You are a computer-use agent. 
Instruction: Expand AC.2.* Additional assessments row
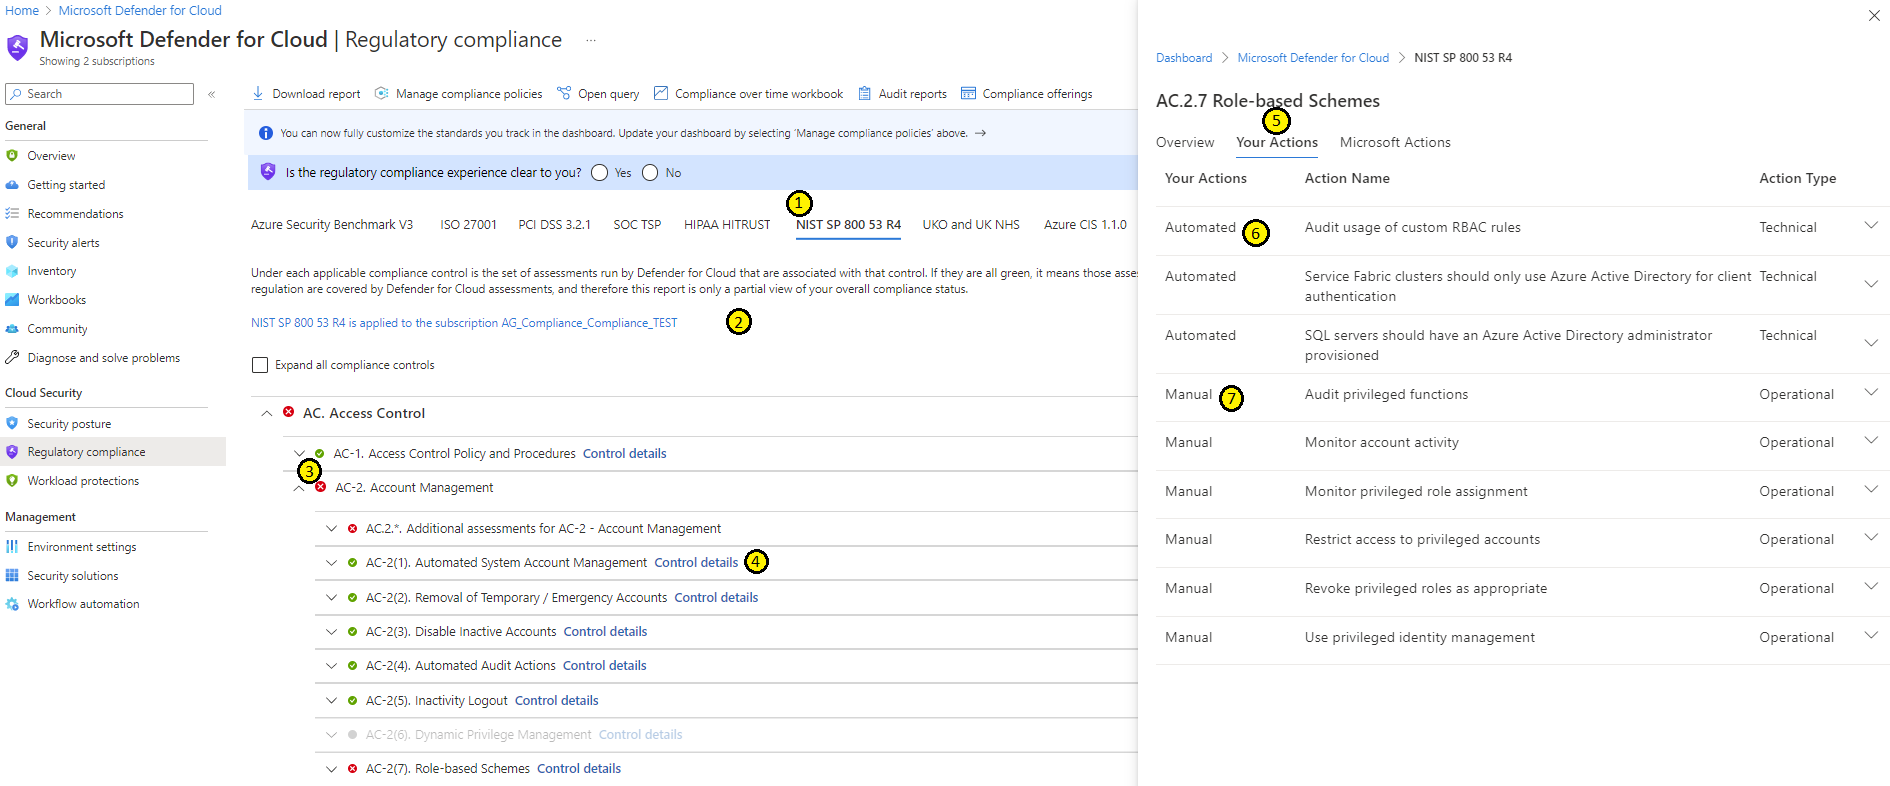(x=331, y=529)
